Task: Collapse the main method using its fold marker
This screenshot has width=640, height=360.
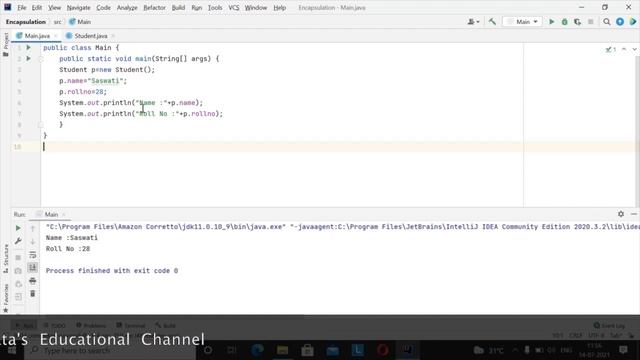Action: pyautogui.click(x=41, y=59)
